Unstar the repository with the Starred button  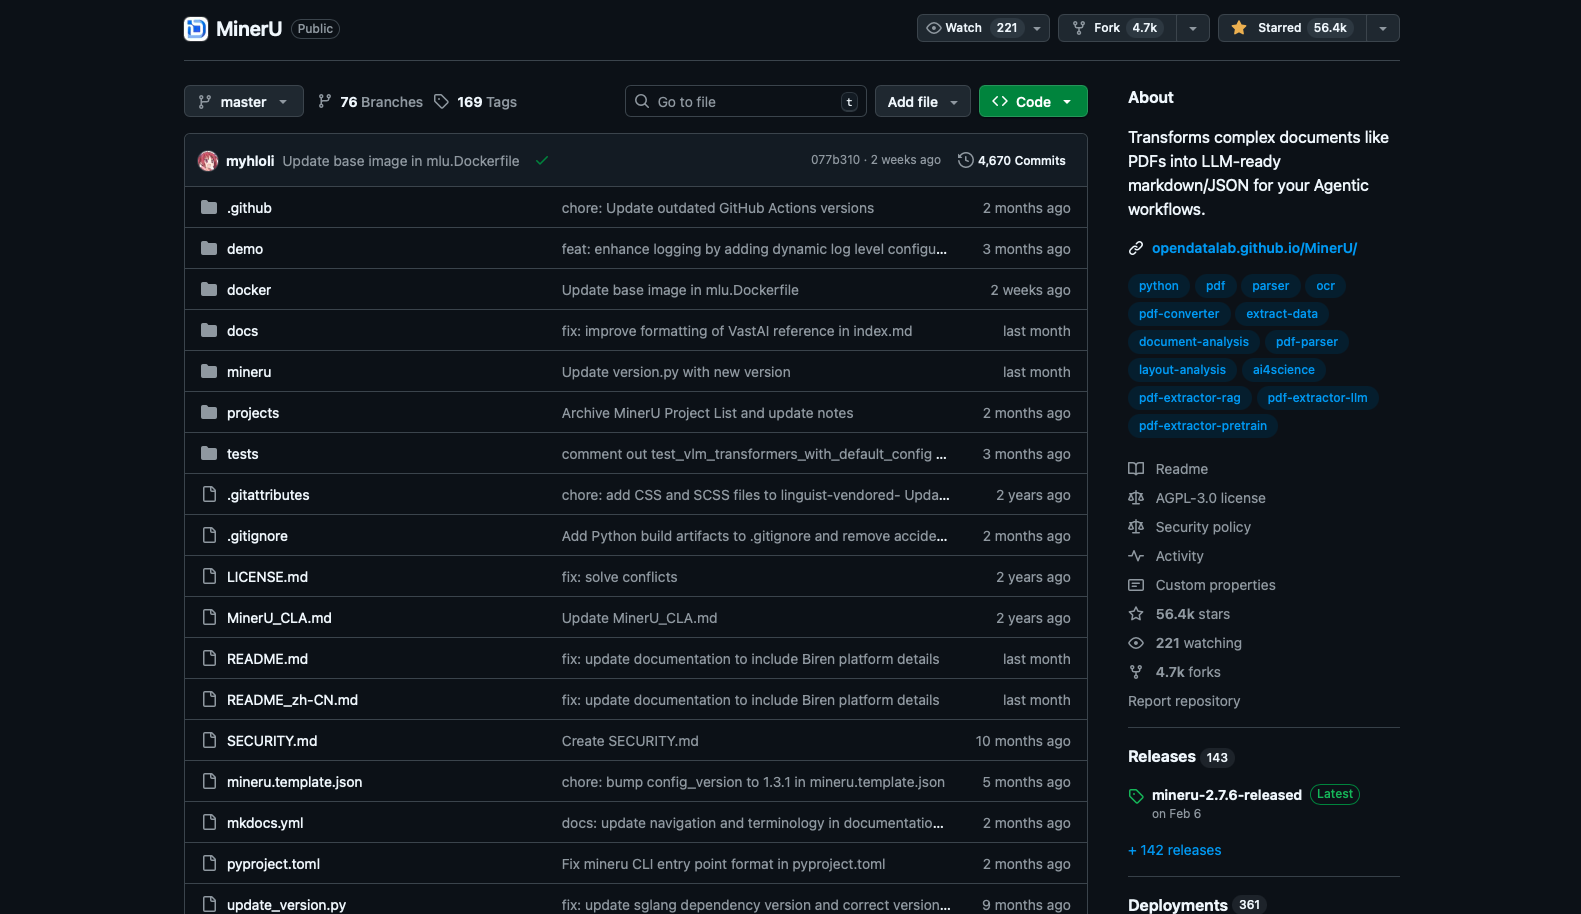1292,28
